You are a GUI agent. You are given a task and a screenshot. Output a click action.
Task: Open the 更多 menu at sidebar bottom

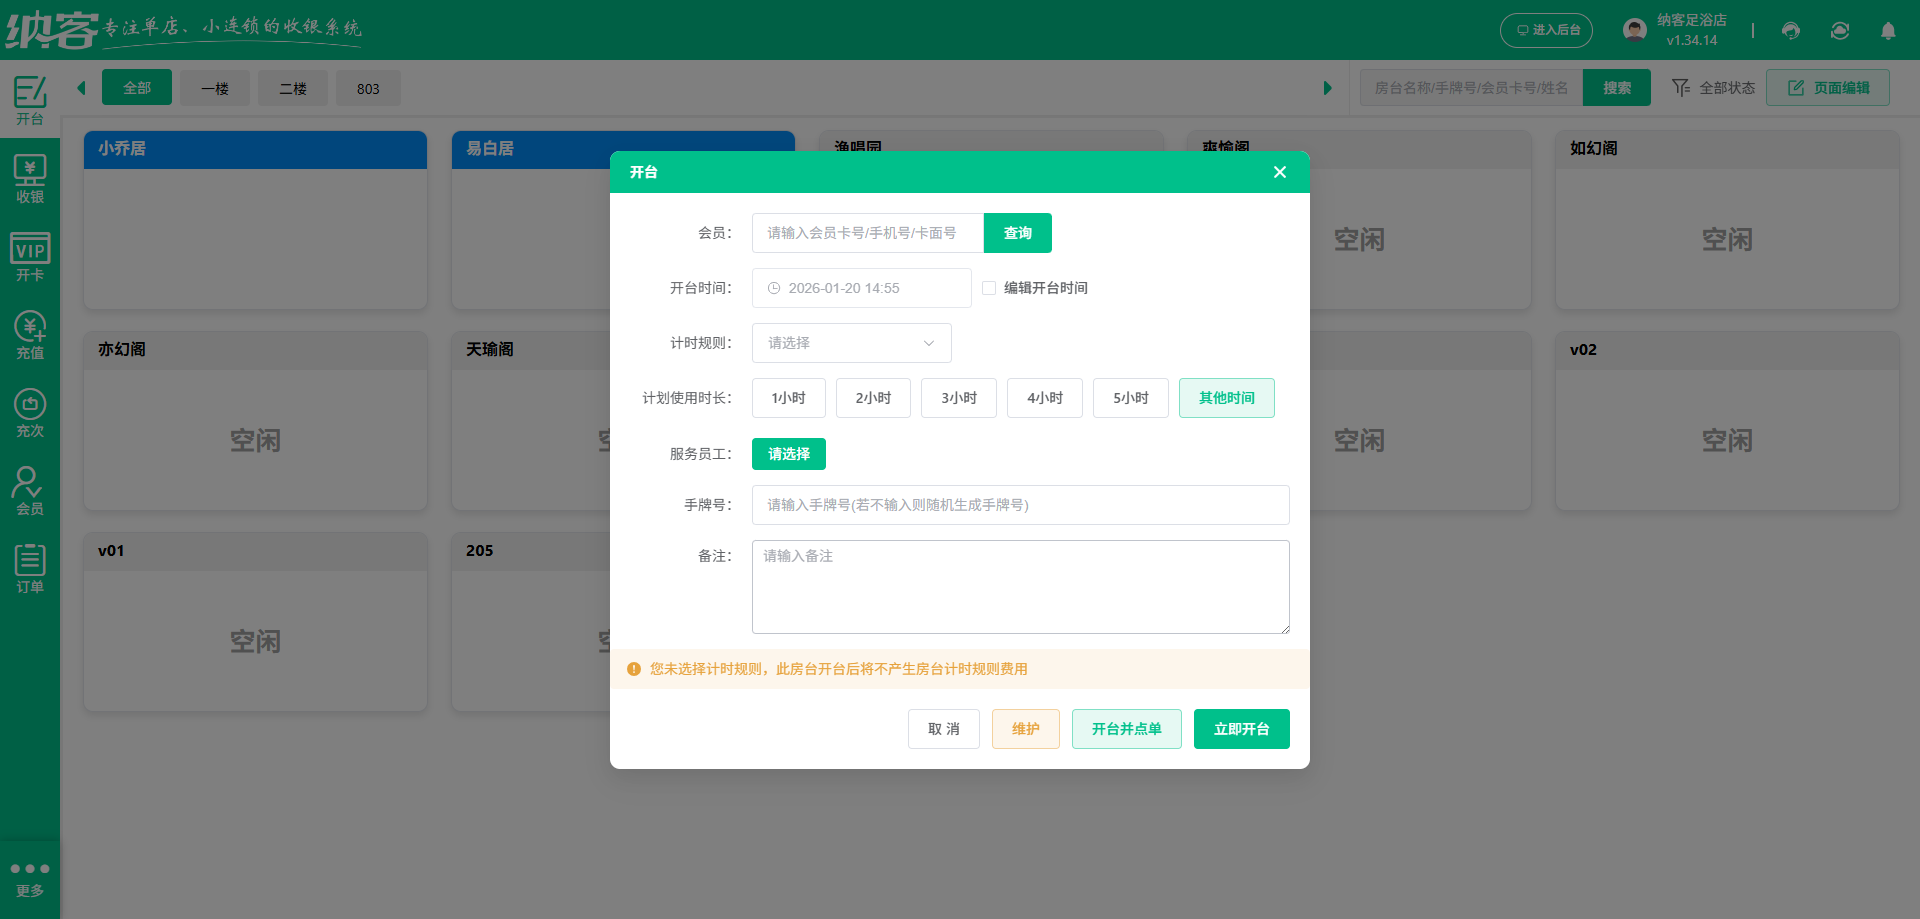pos(30,877)
